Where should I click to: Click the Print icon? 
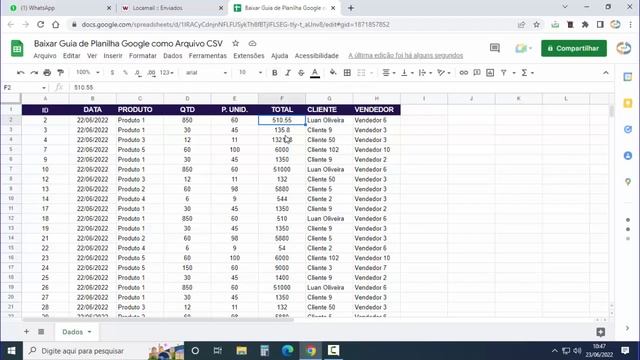pos(47,73)
